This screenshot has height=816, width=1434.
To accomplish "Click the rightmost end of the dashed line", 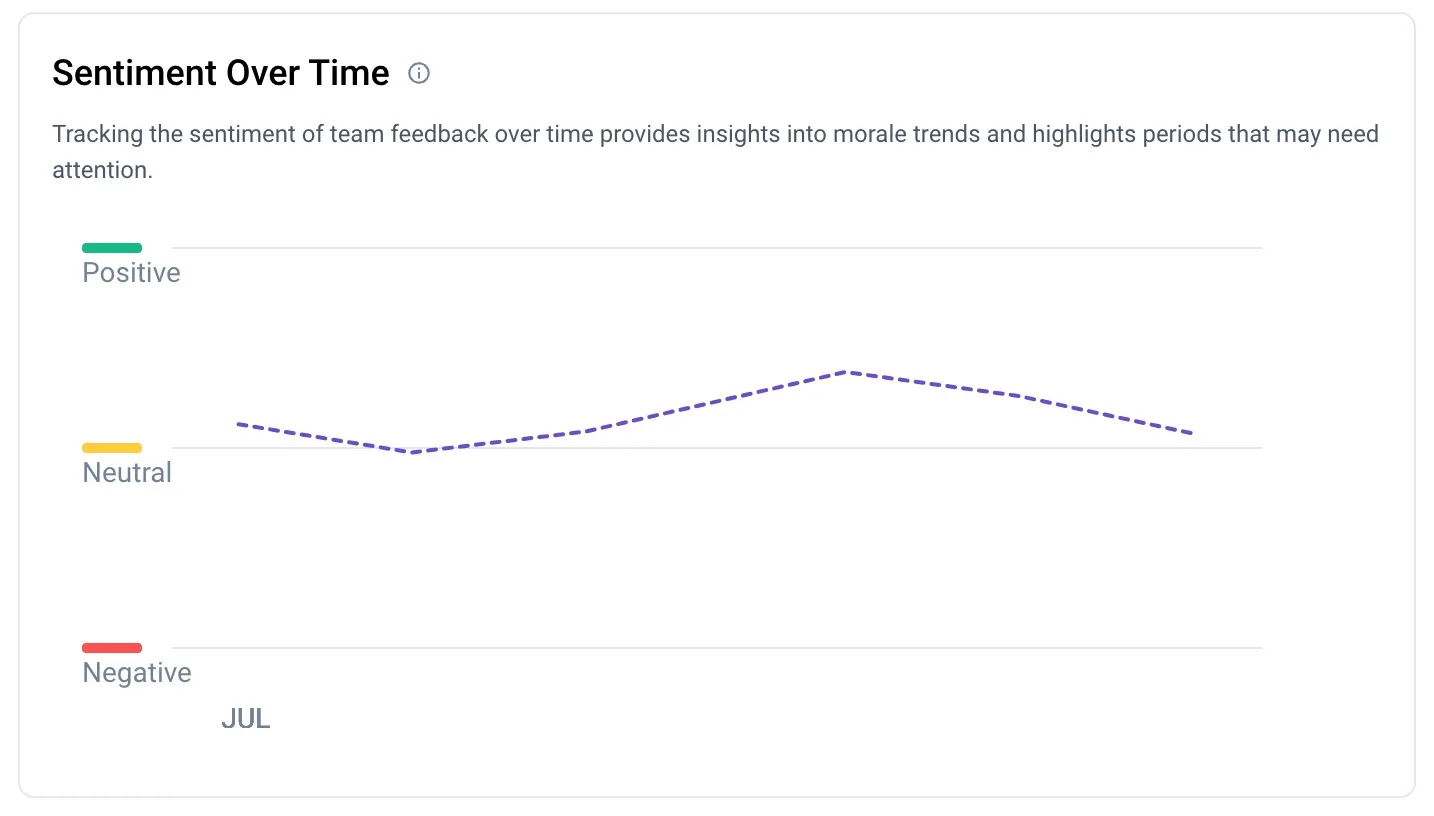I will pyautogui.click(x=1191, y=433).
